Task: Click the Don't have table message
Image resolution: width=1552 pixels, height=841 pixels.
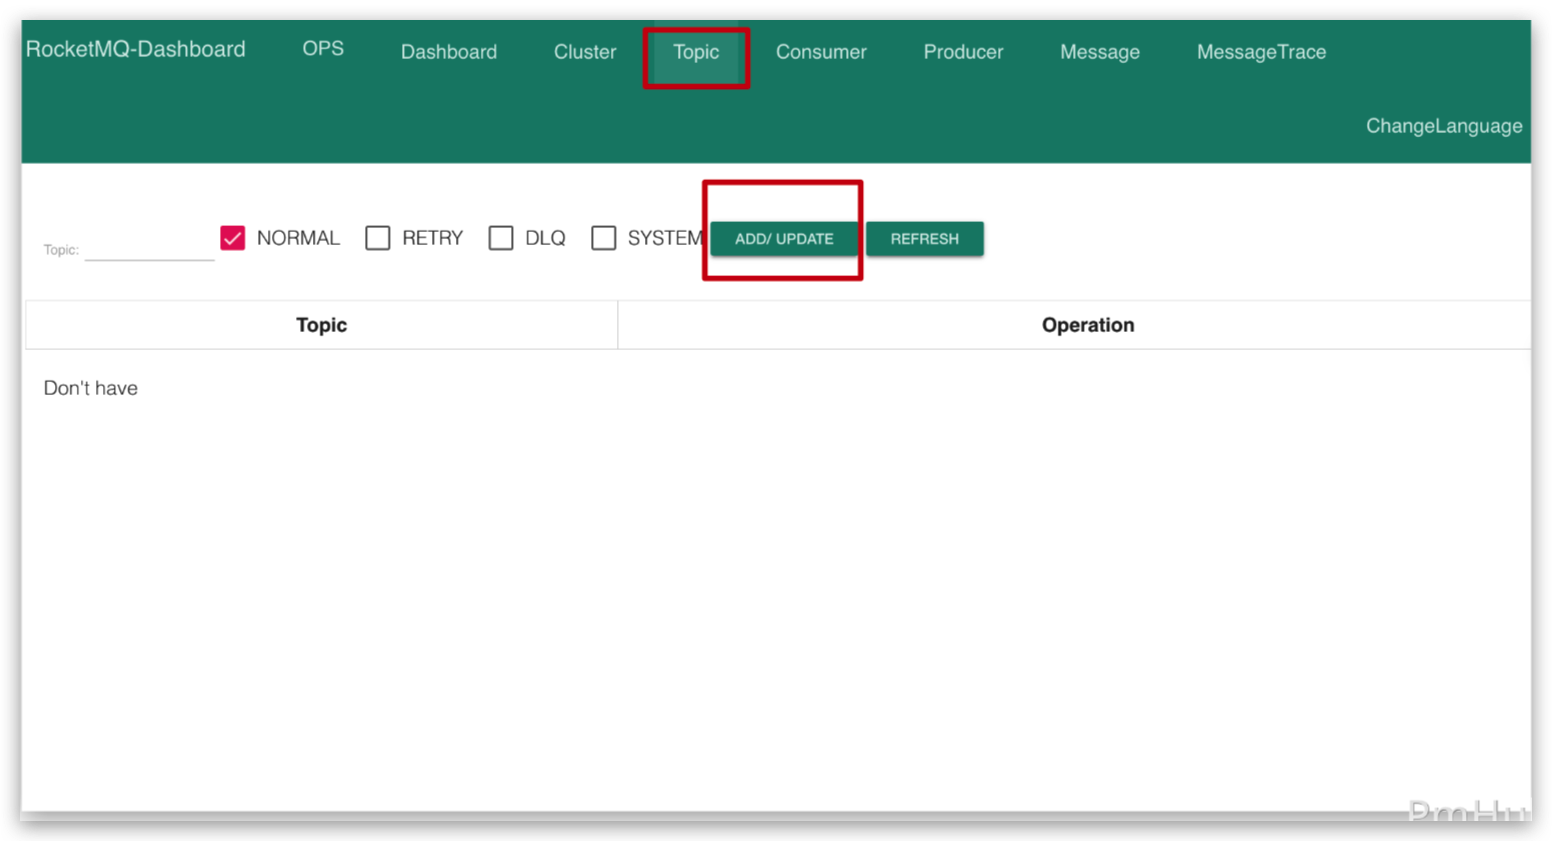Action: [x=90, y=388]
